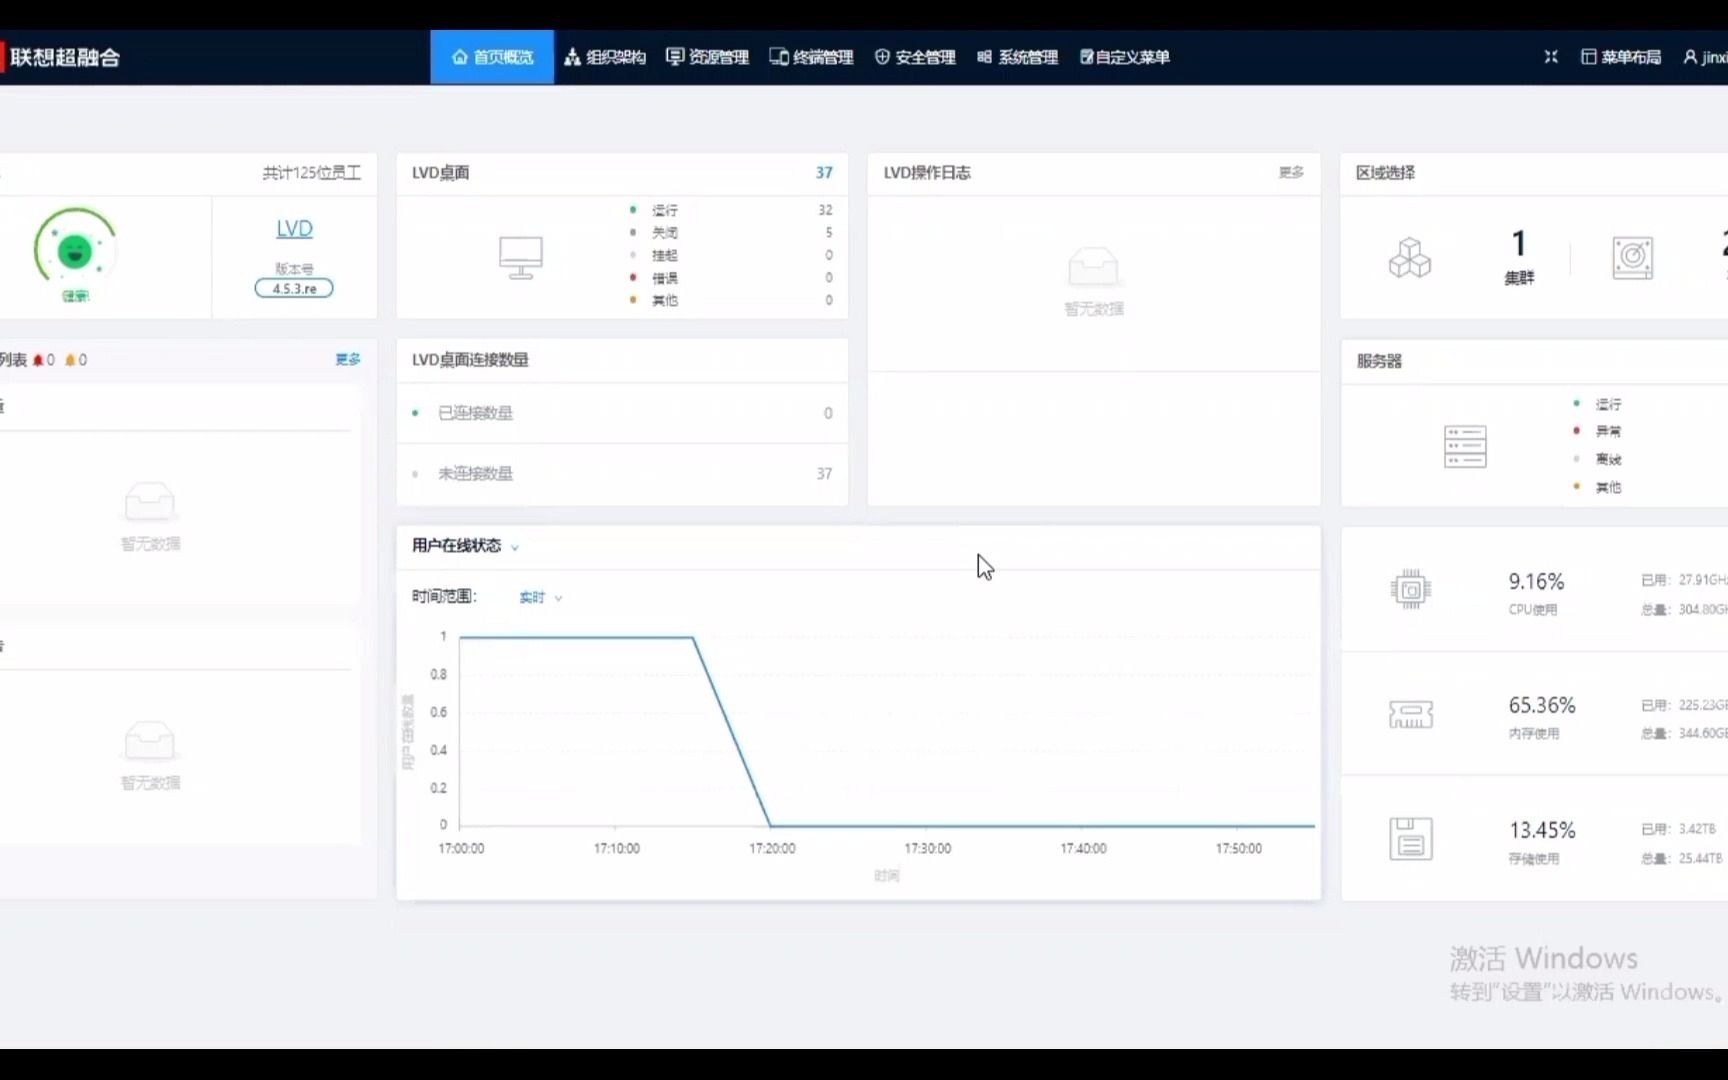
Task: Open the 自定义菜单 item
Action: point(1124,57)
